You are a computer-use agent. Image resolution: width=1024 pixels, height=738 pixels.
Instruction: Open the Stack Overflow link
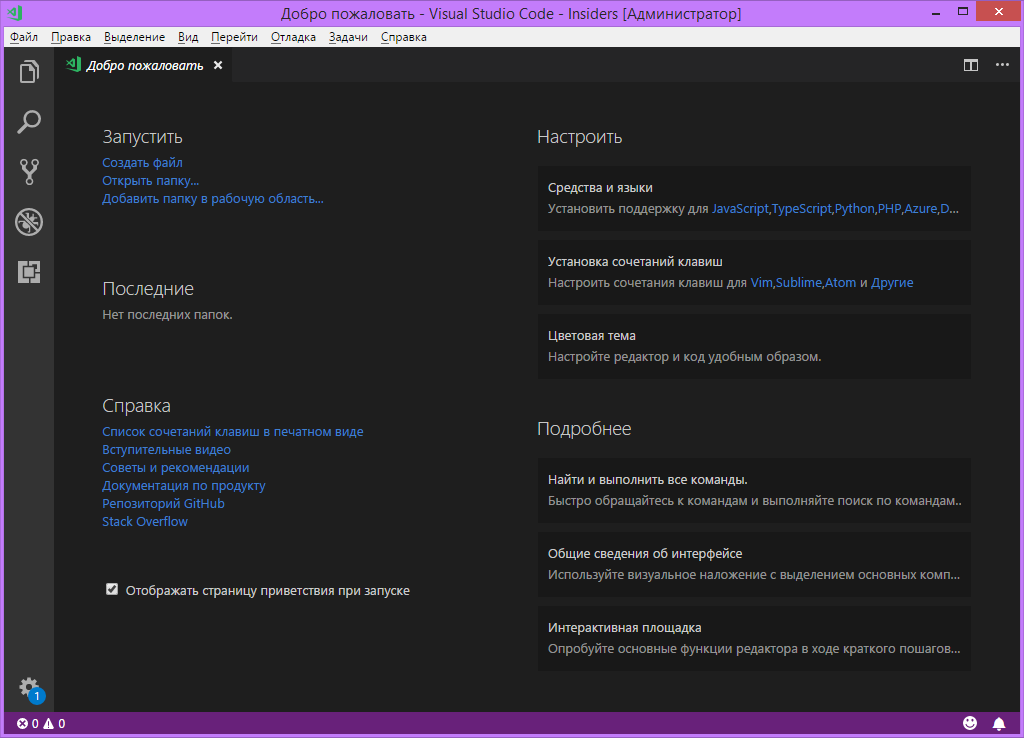145,522
